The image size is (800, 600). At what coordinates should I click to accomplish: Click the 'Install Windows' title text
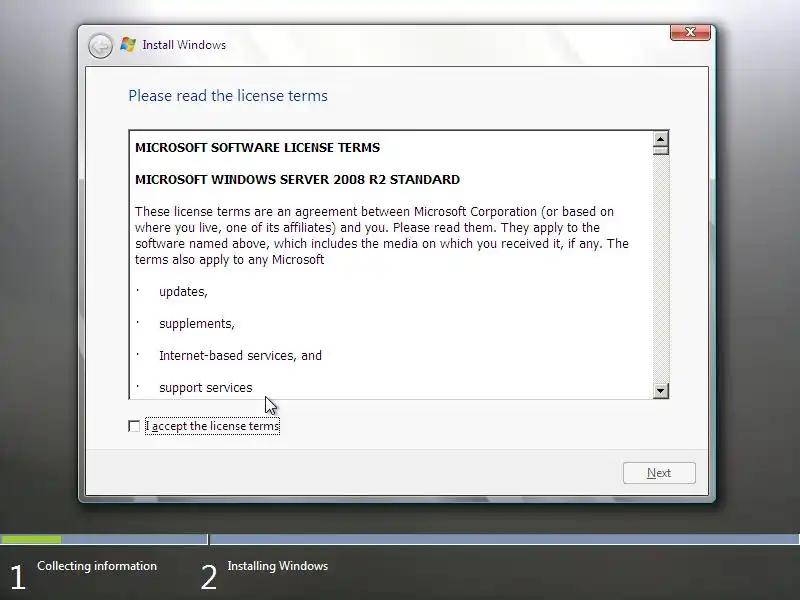(184, 45)
